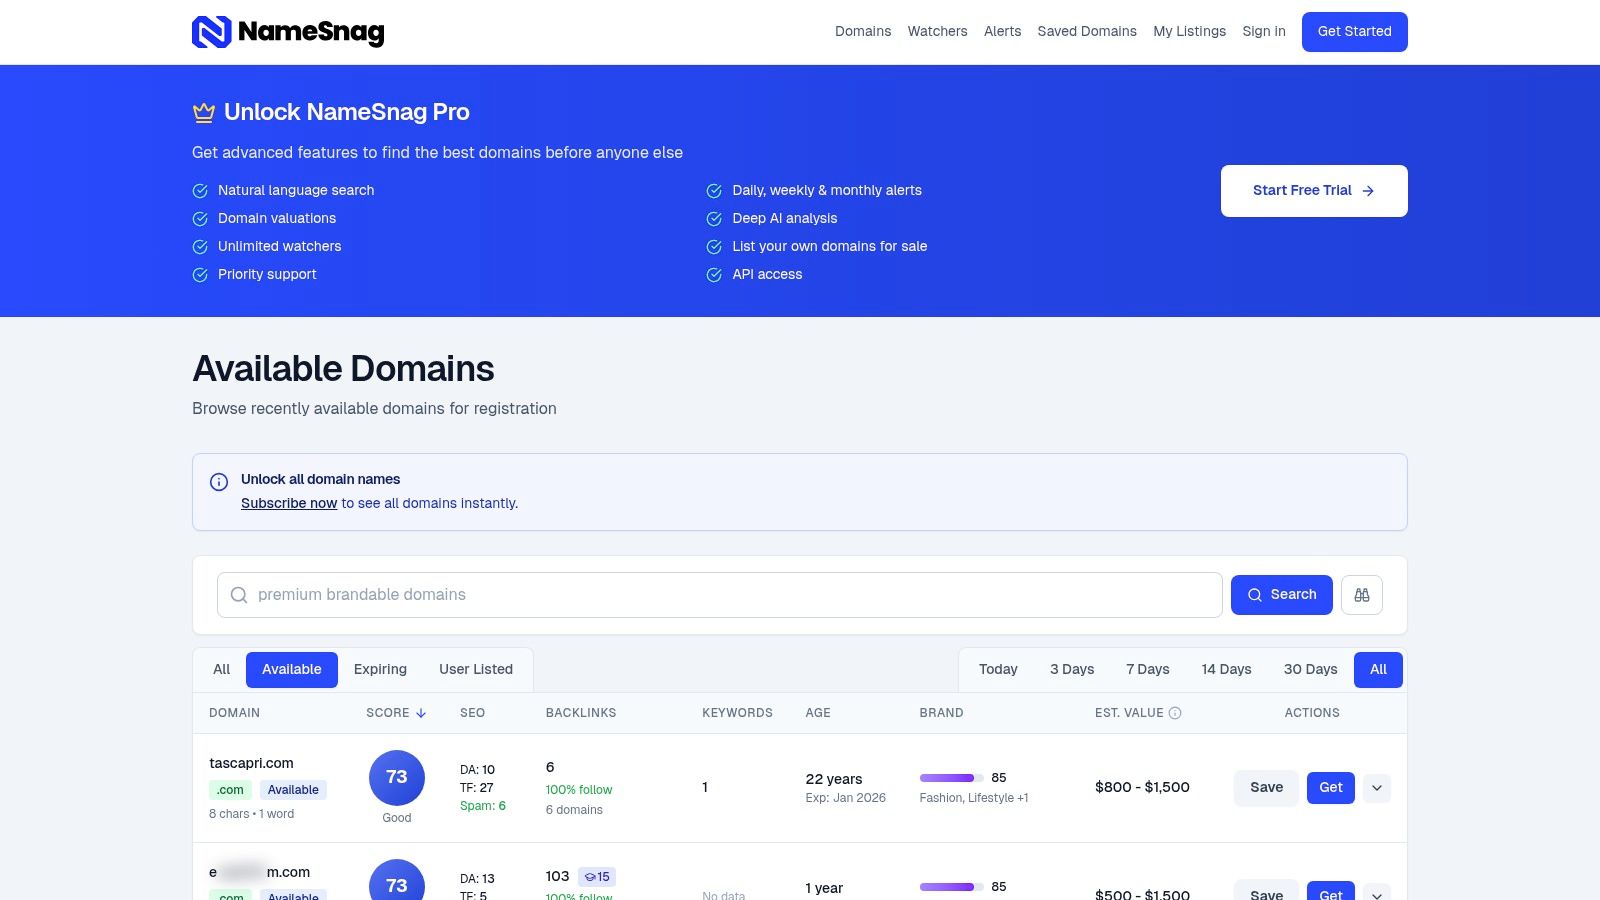Select the Available filter toggle
This screenshot has height=900, width=1600.
291,669
